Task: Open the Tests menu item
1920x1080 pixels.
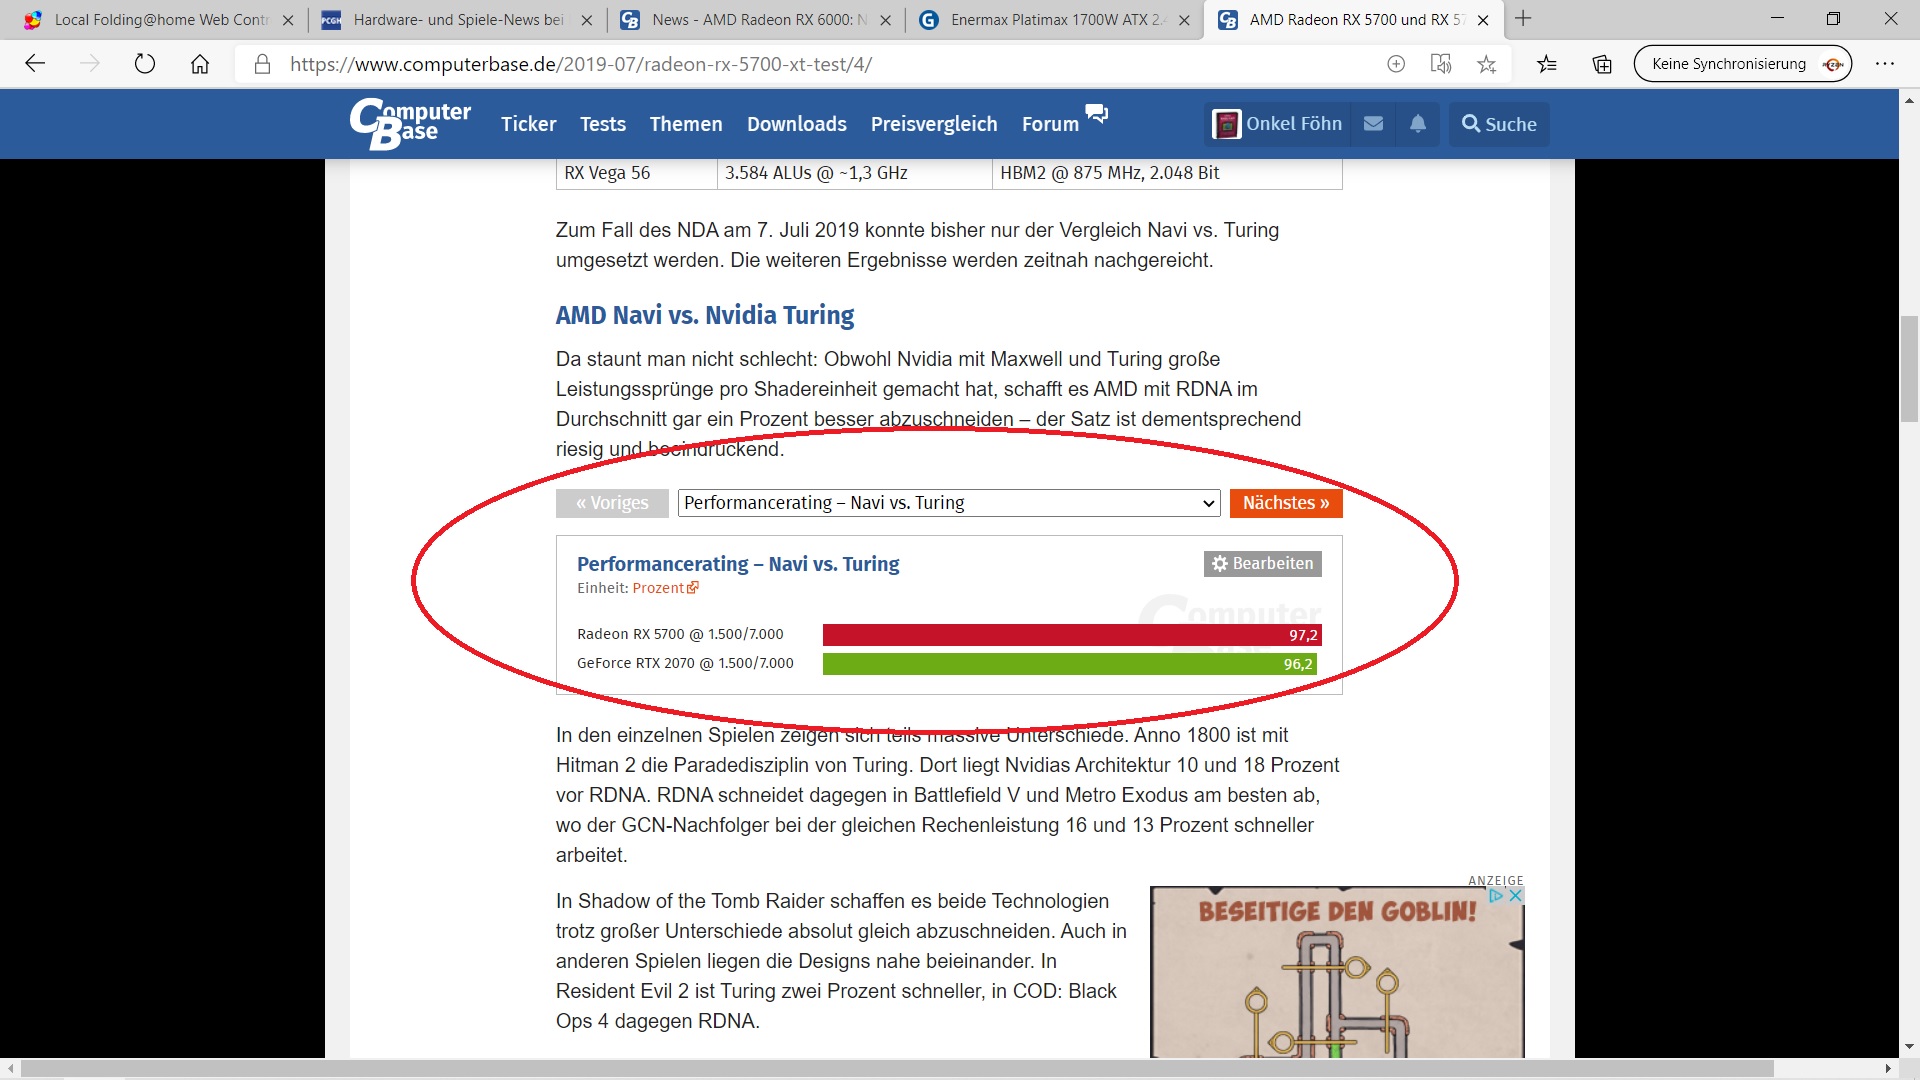Action: [602, 124]
